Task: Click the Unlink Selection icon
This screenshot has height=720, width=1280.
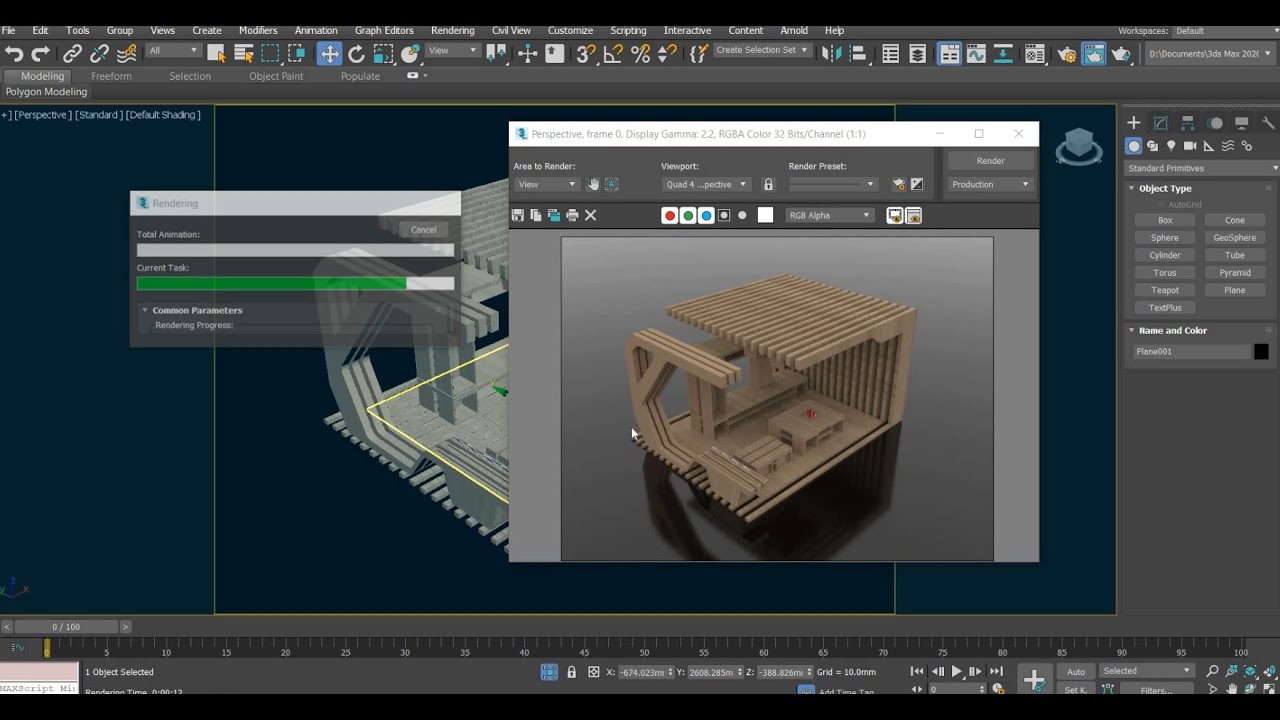Action: pyautogui.click(x=100, y=54)
